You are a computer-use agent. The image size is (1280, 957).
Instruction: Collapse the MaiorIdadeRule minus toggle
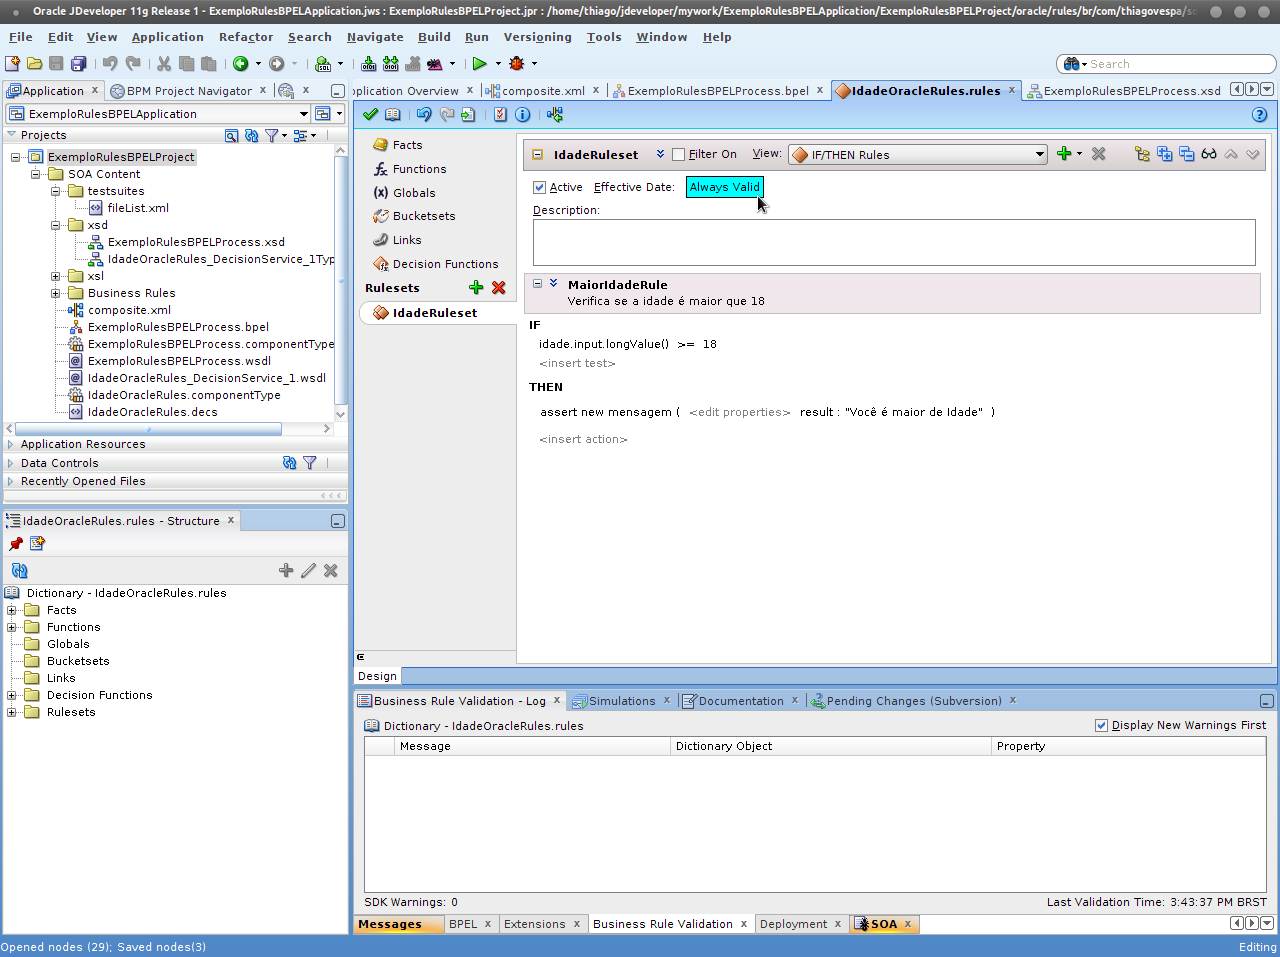537,284
